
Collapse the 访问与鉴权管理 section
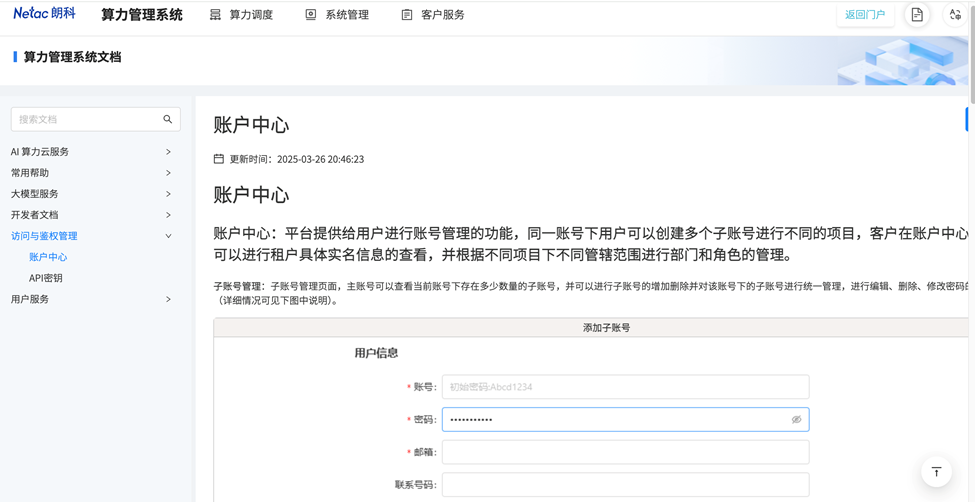(168, 236)
